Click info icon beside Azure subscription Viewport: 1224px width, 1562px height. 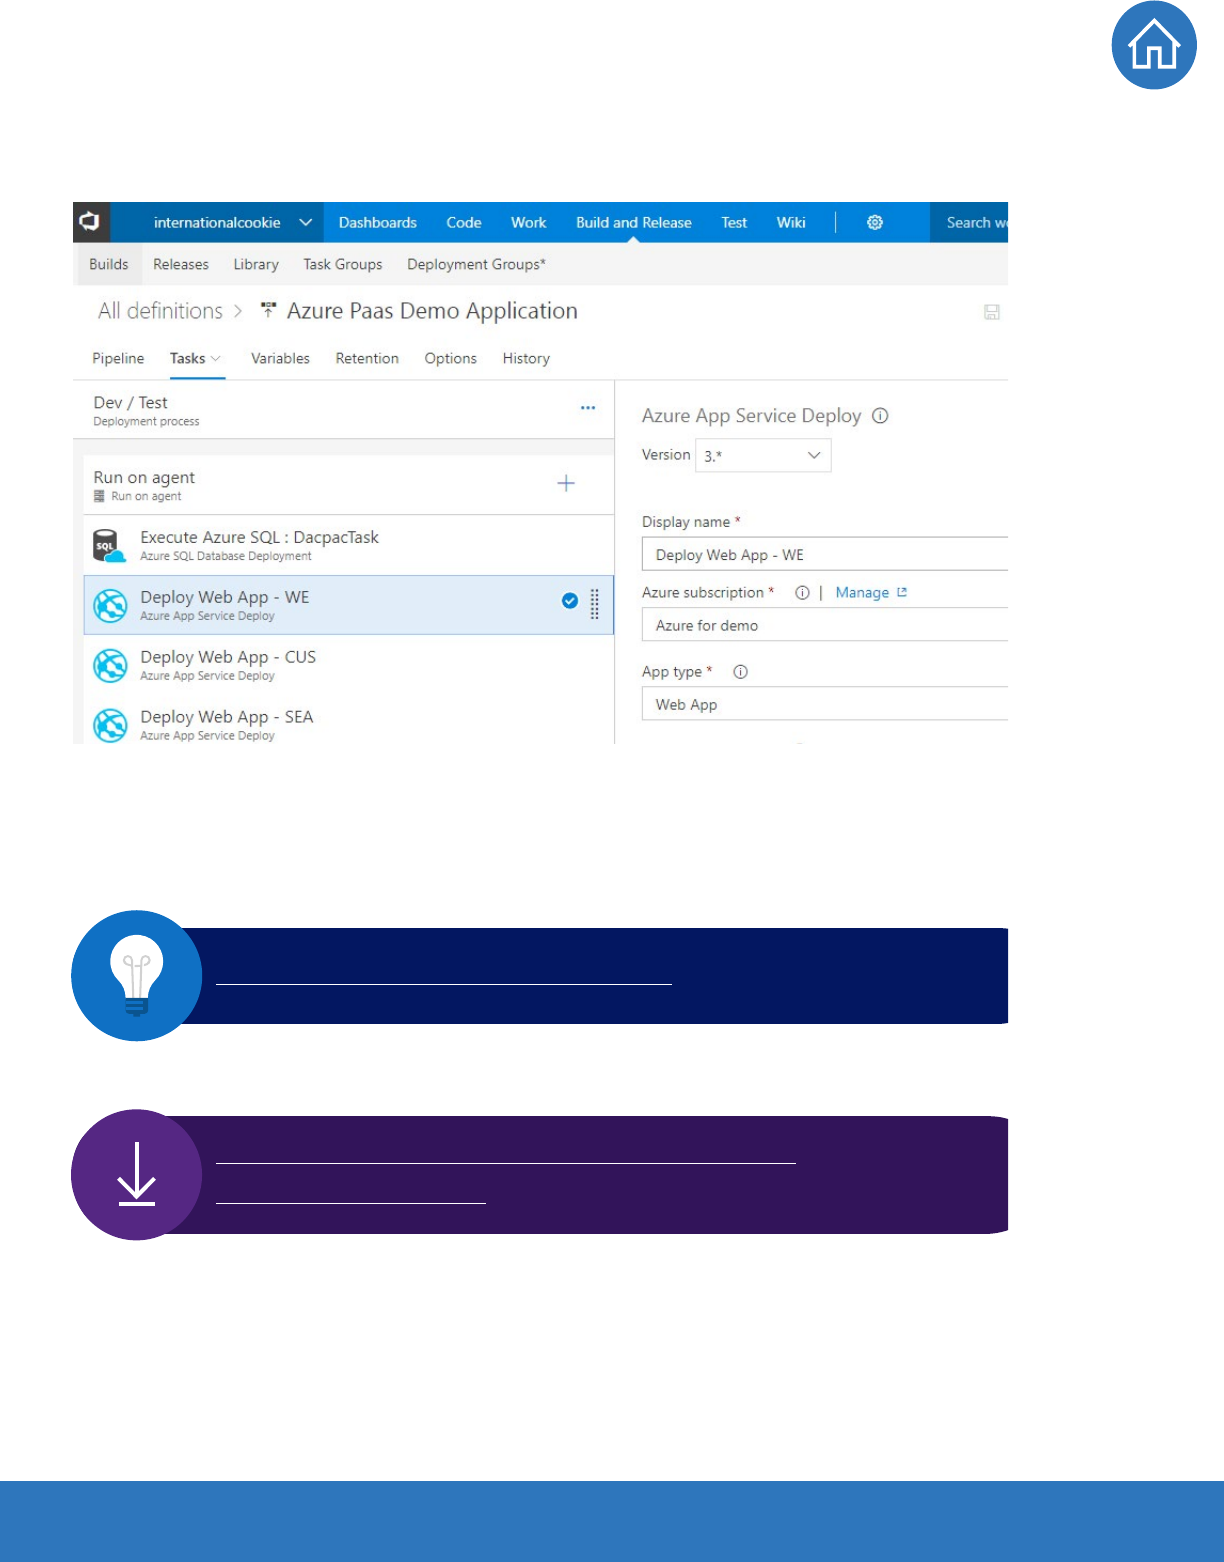click(x=802, y=593)
